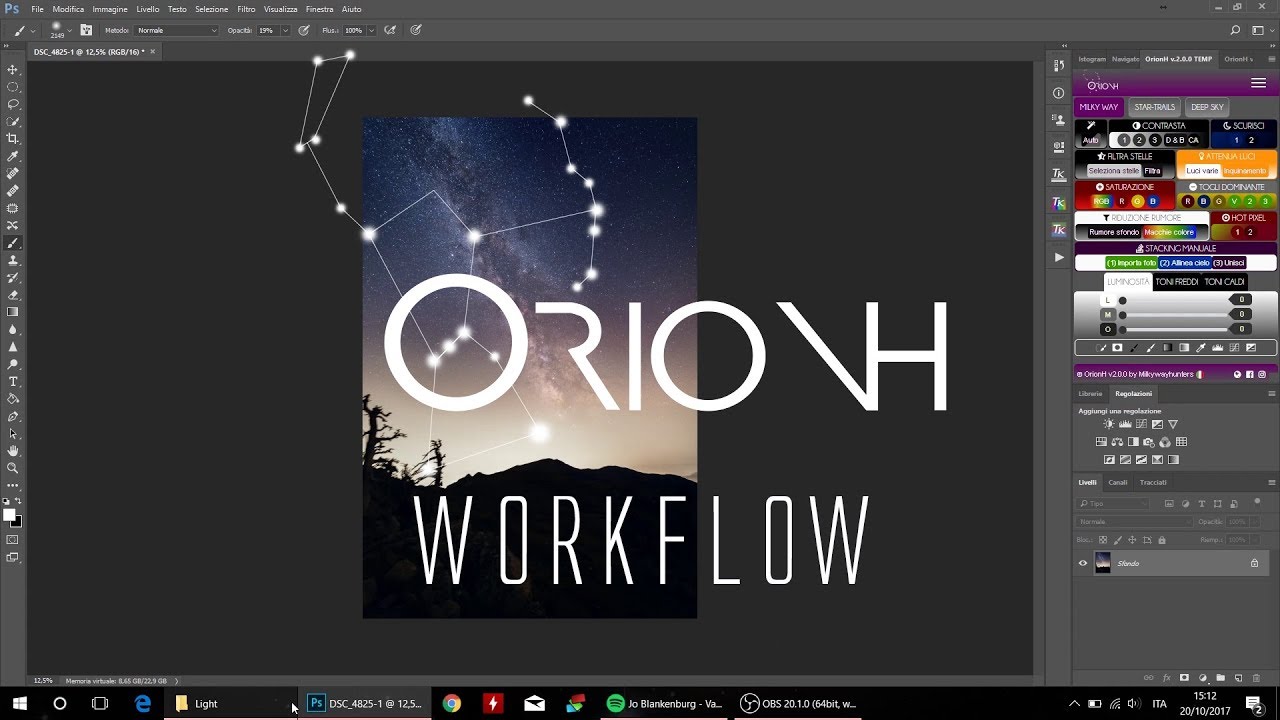
Task: Open the Flusso value dropdown arrow
Action: (371, 31)
